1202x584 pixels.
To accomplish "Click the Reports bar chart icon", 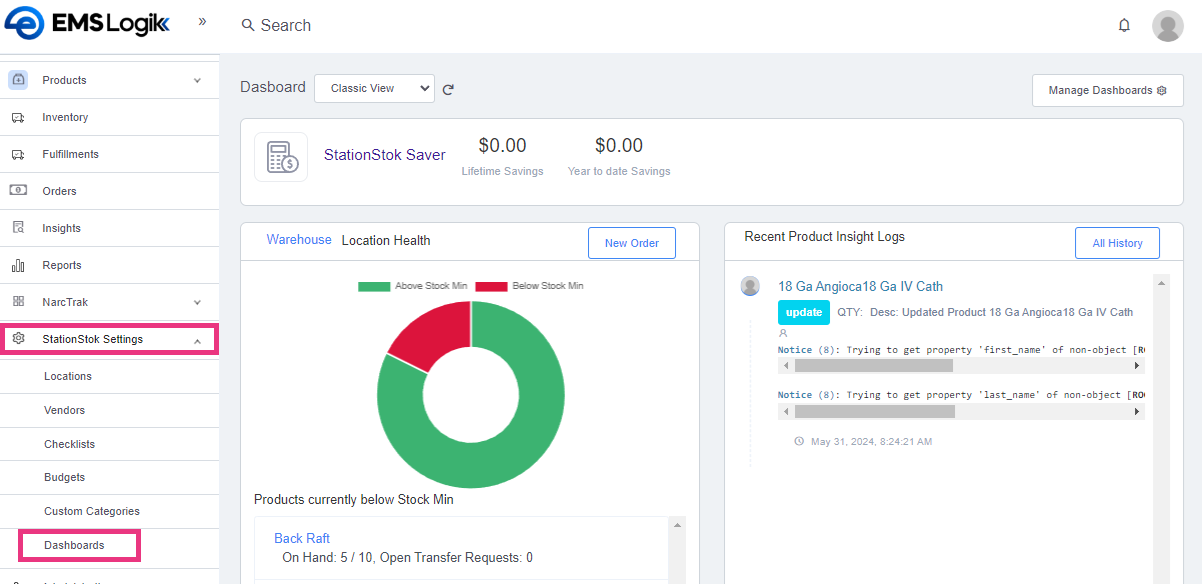I will coord(18,265).
